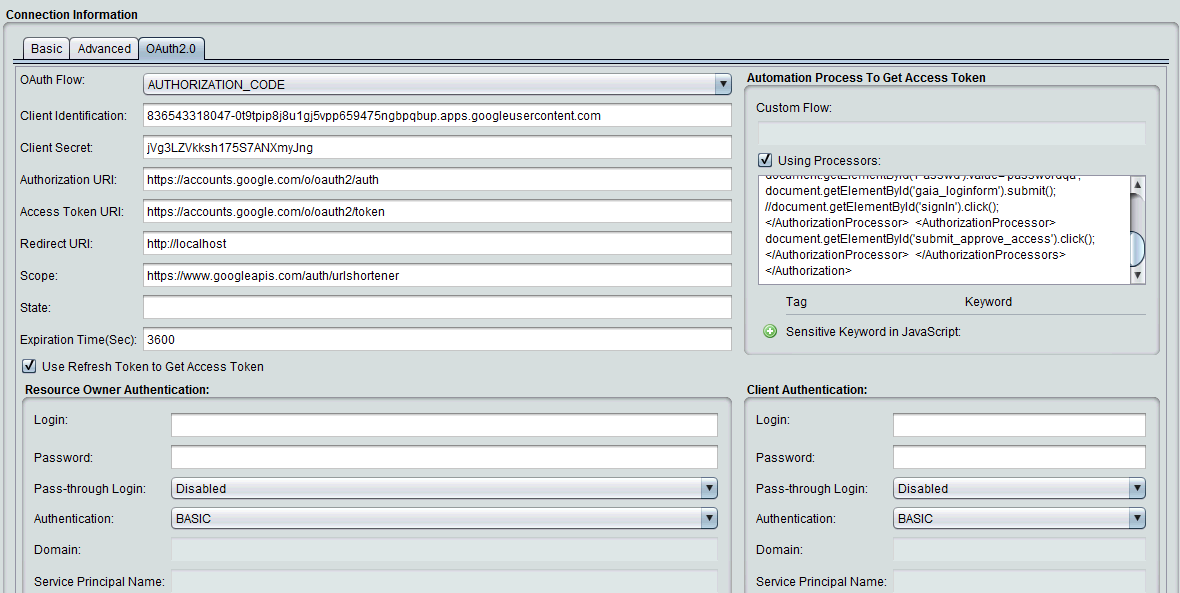
Task: Focus the empty State input field
Action: [437, 307]
